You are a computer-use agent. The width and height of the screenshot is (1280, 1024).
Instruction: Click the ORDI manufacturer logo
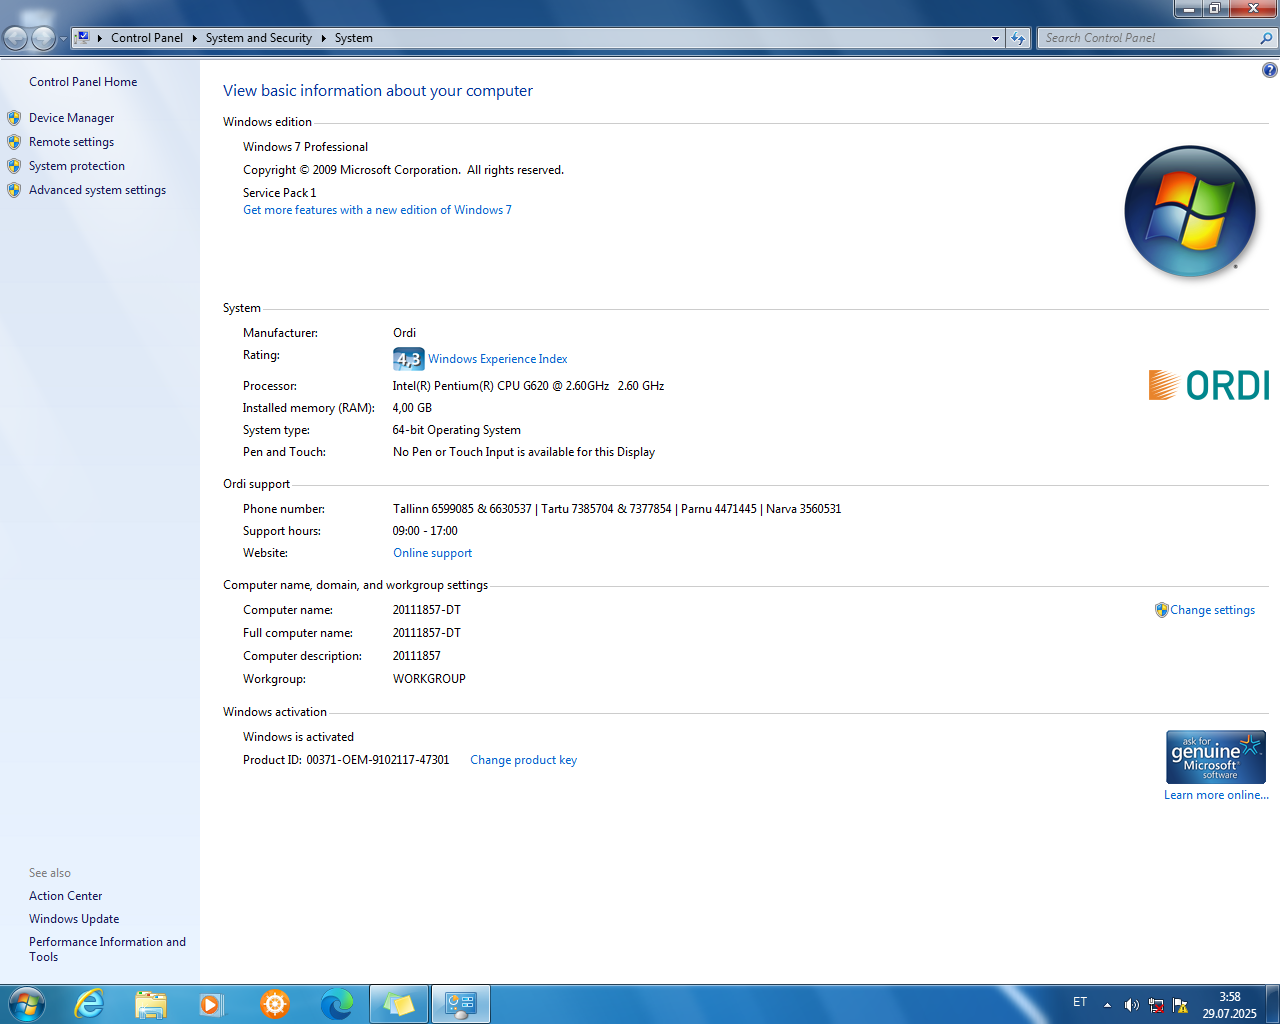tap(1209, 385)
